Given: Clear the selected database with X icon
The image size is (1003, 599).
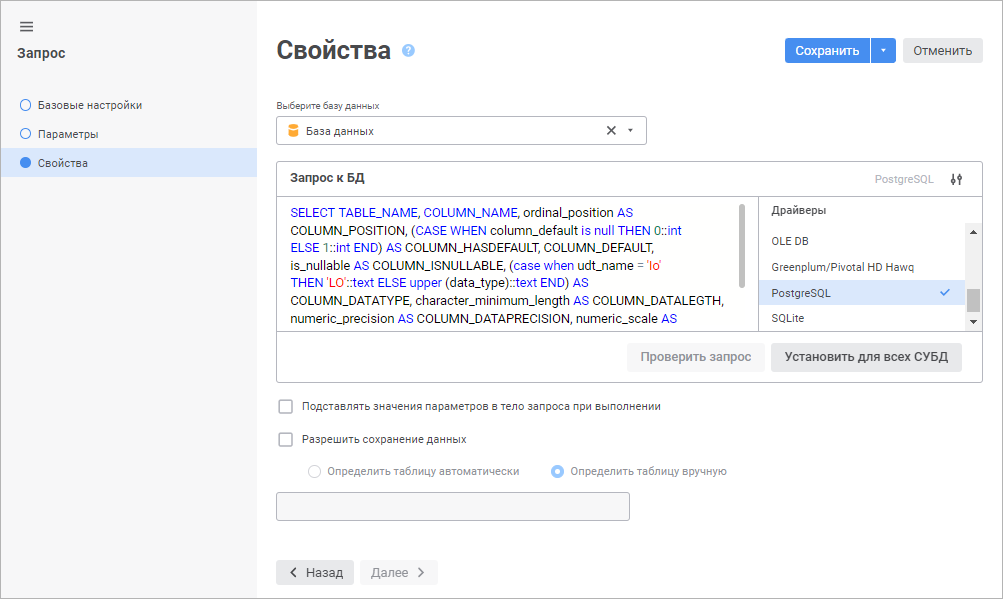Looking at the screenshot, I should tap(611, 131).
